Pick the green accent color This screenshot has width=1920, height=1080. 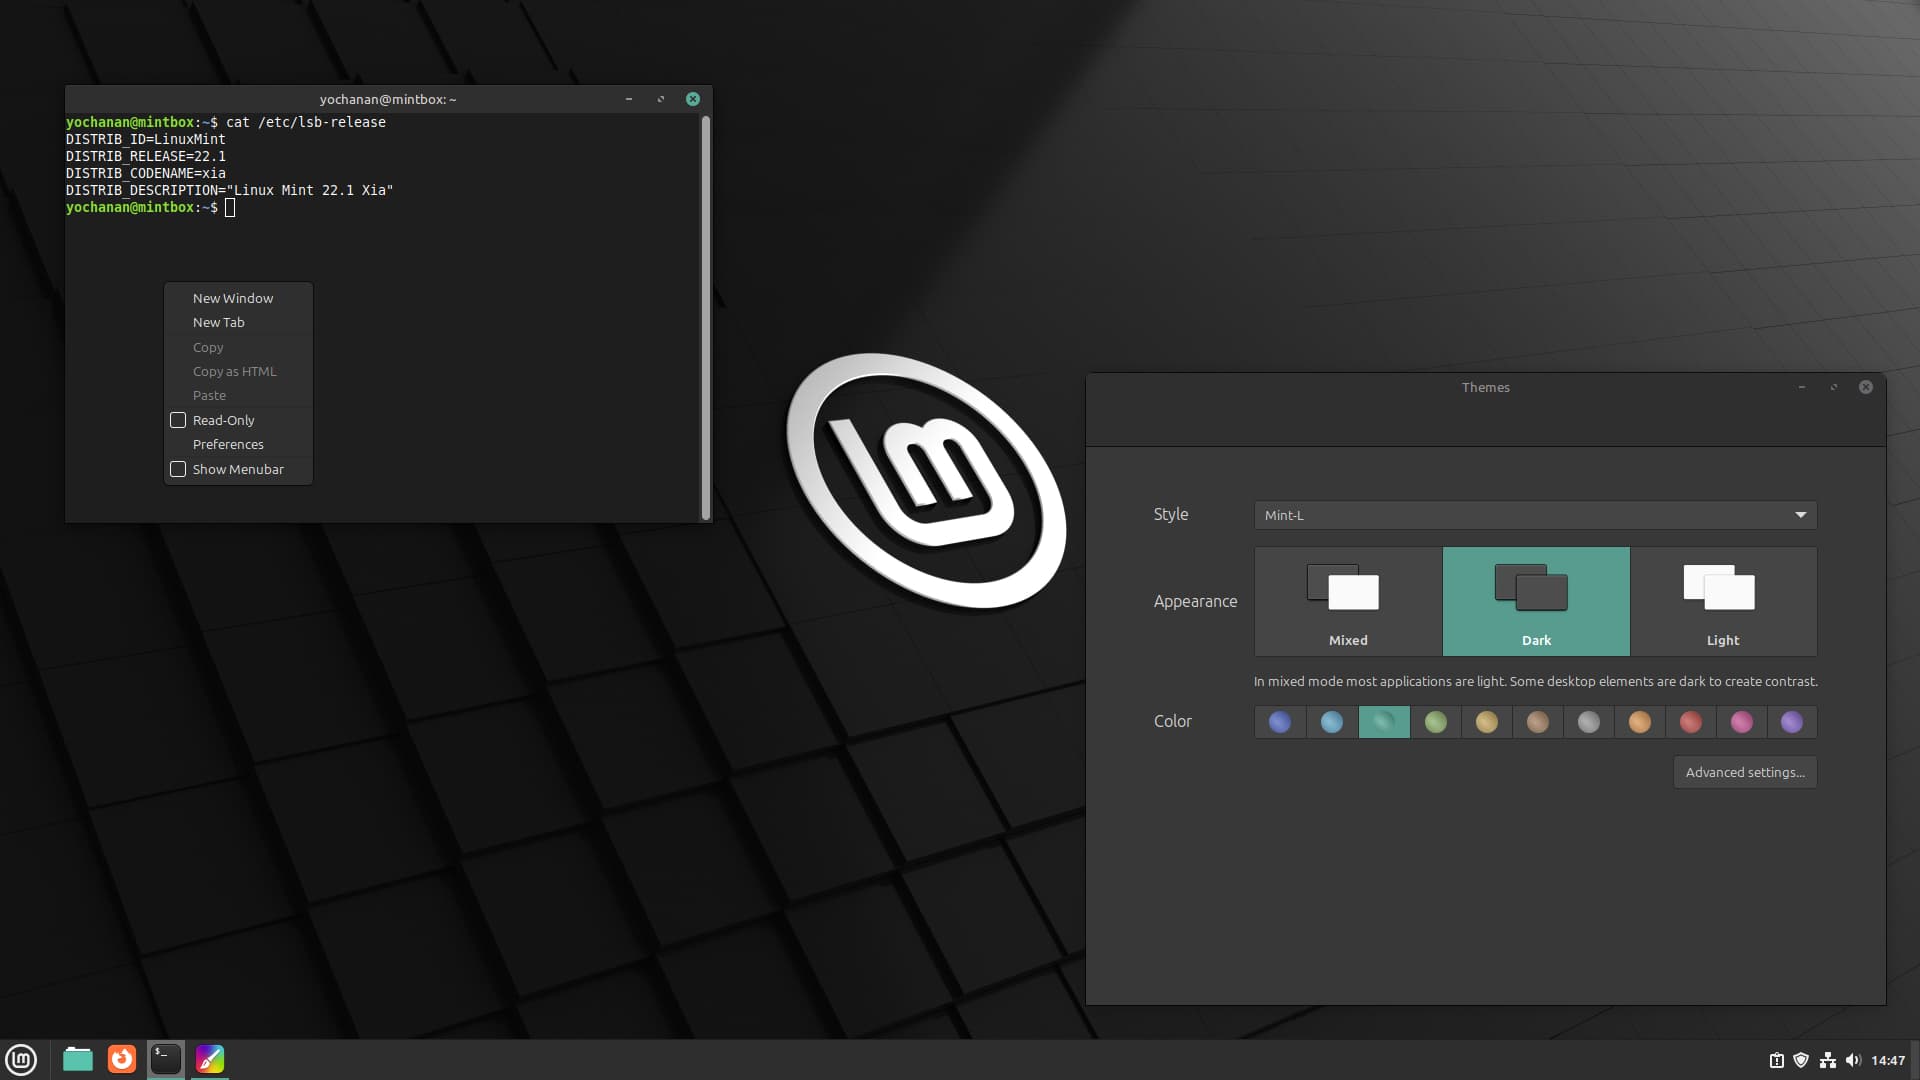1436,722
